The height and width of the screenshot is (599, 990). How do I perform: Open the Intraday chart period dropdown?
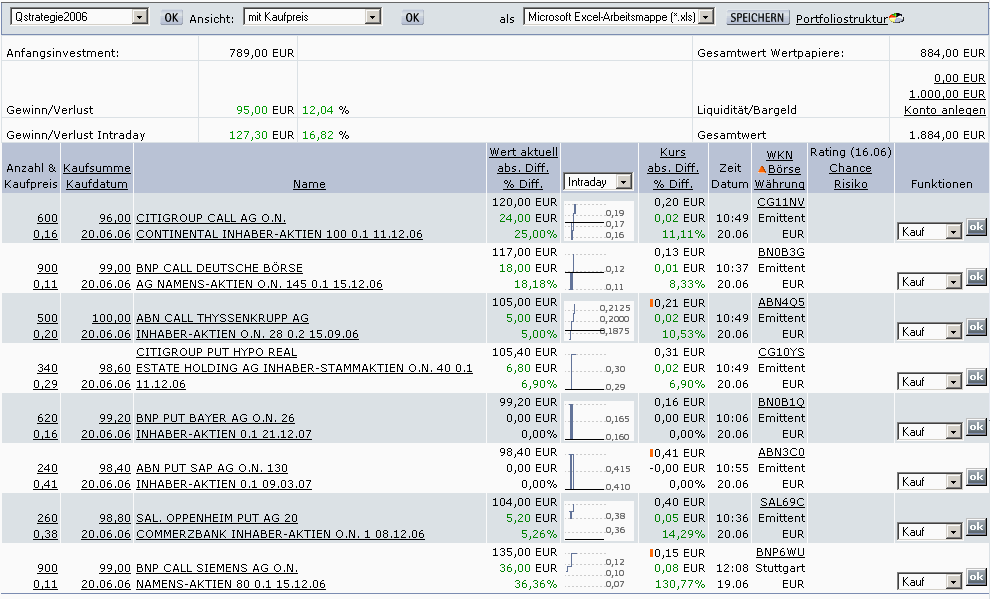point(624,182)
